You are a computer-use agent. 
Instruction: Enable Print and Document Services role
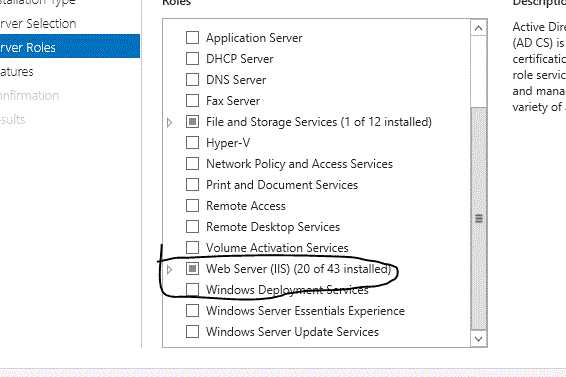[192, 185]
